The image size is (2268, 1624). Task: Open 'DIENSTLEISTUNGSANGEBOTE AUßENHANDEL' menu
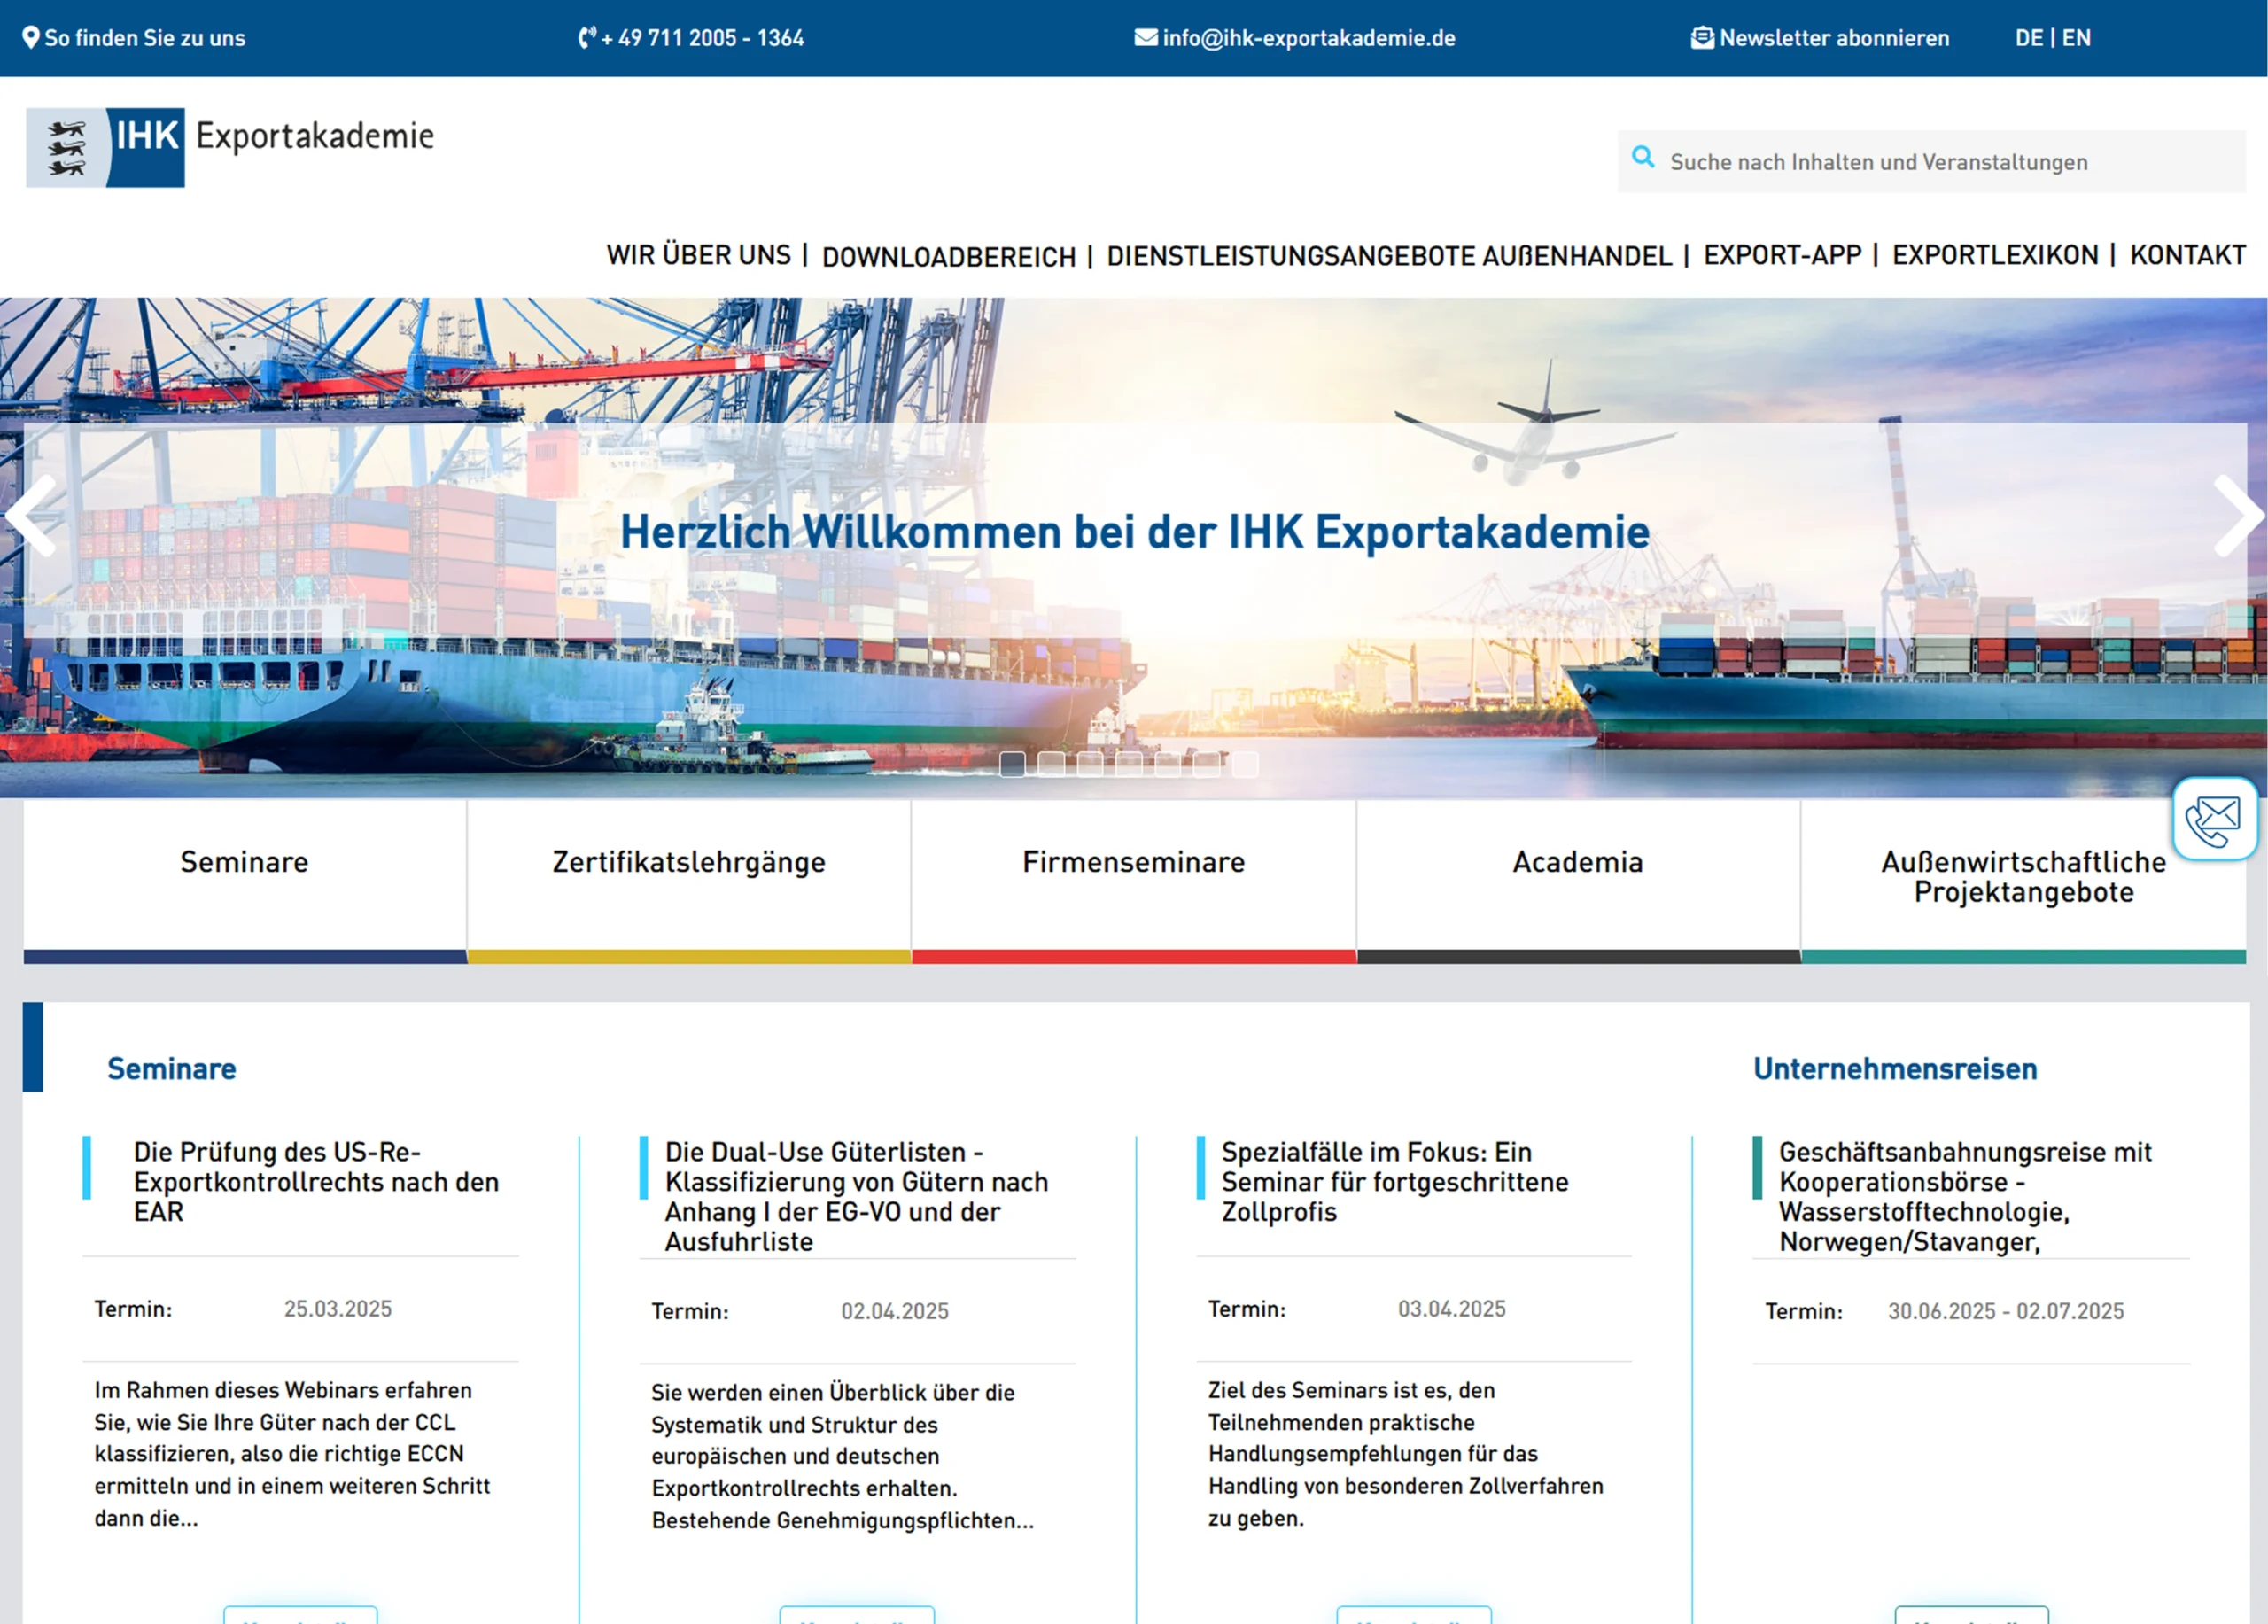pos(1389,256)
